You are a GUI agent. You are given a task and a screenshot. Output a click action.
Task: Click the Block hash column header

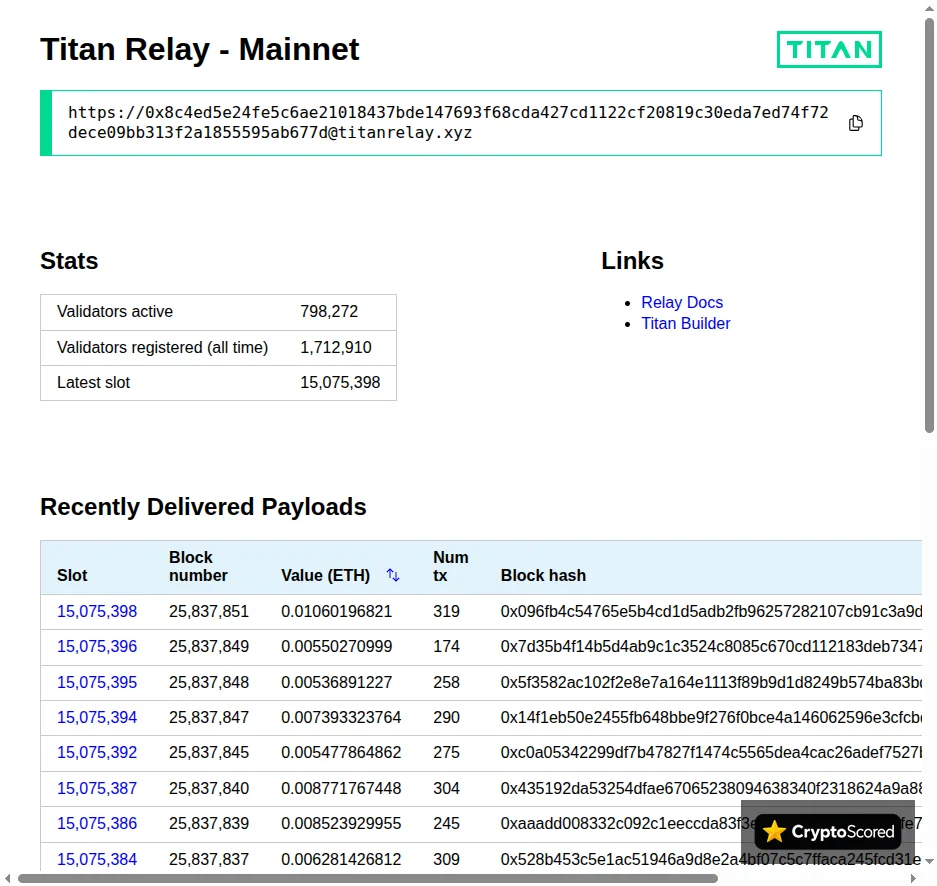coord(543,575)
